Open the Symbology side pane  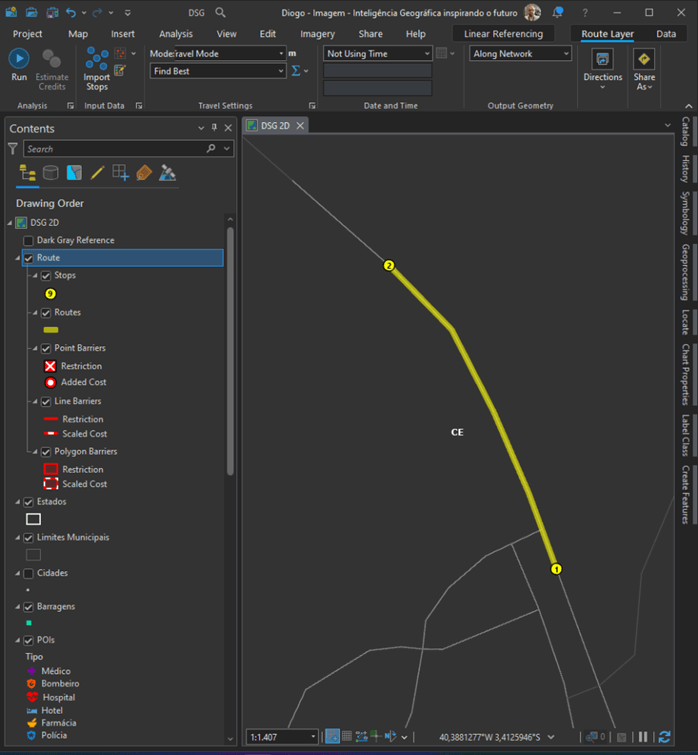(685, 212)
